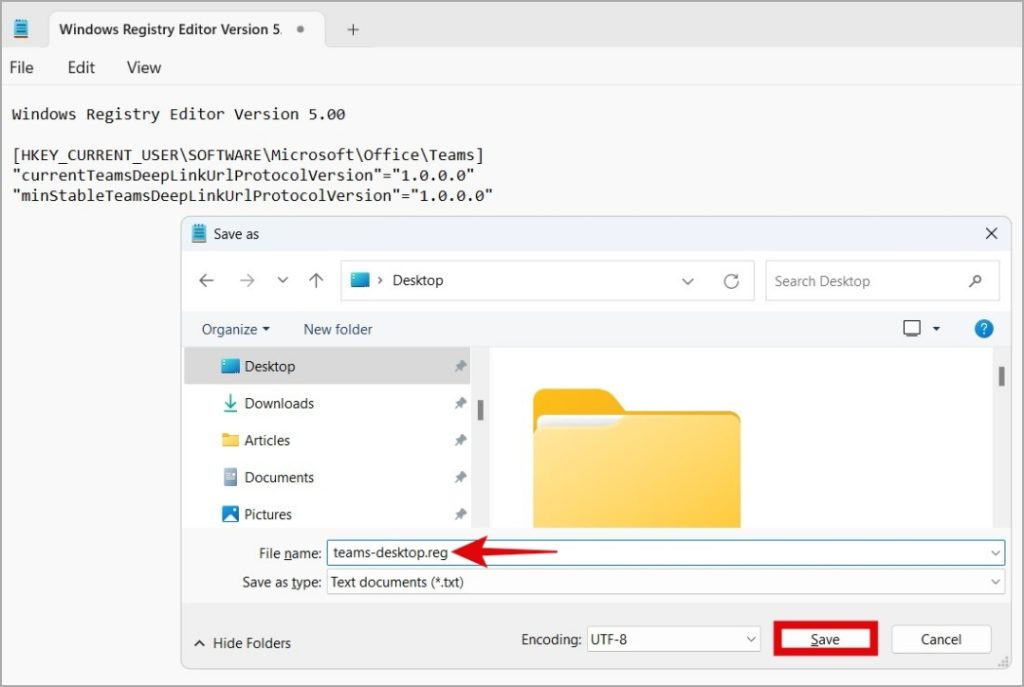
Task: Click the minStableTeamsDeepLinkUrlProtocolVersion line
Action: (252, 195)
